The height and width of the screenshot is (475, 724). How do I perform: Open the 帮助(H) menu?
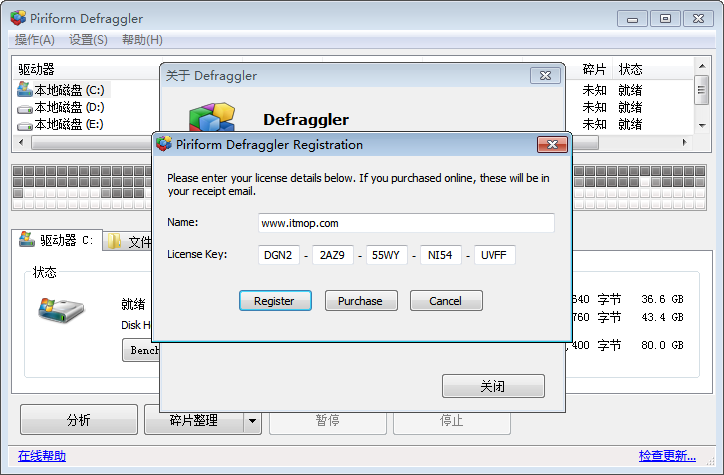click(142, 40)
